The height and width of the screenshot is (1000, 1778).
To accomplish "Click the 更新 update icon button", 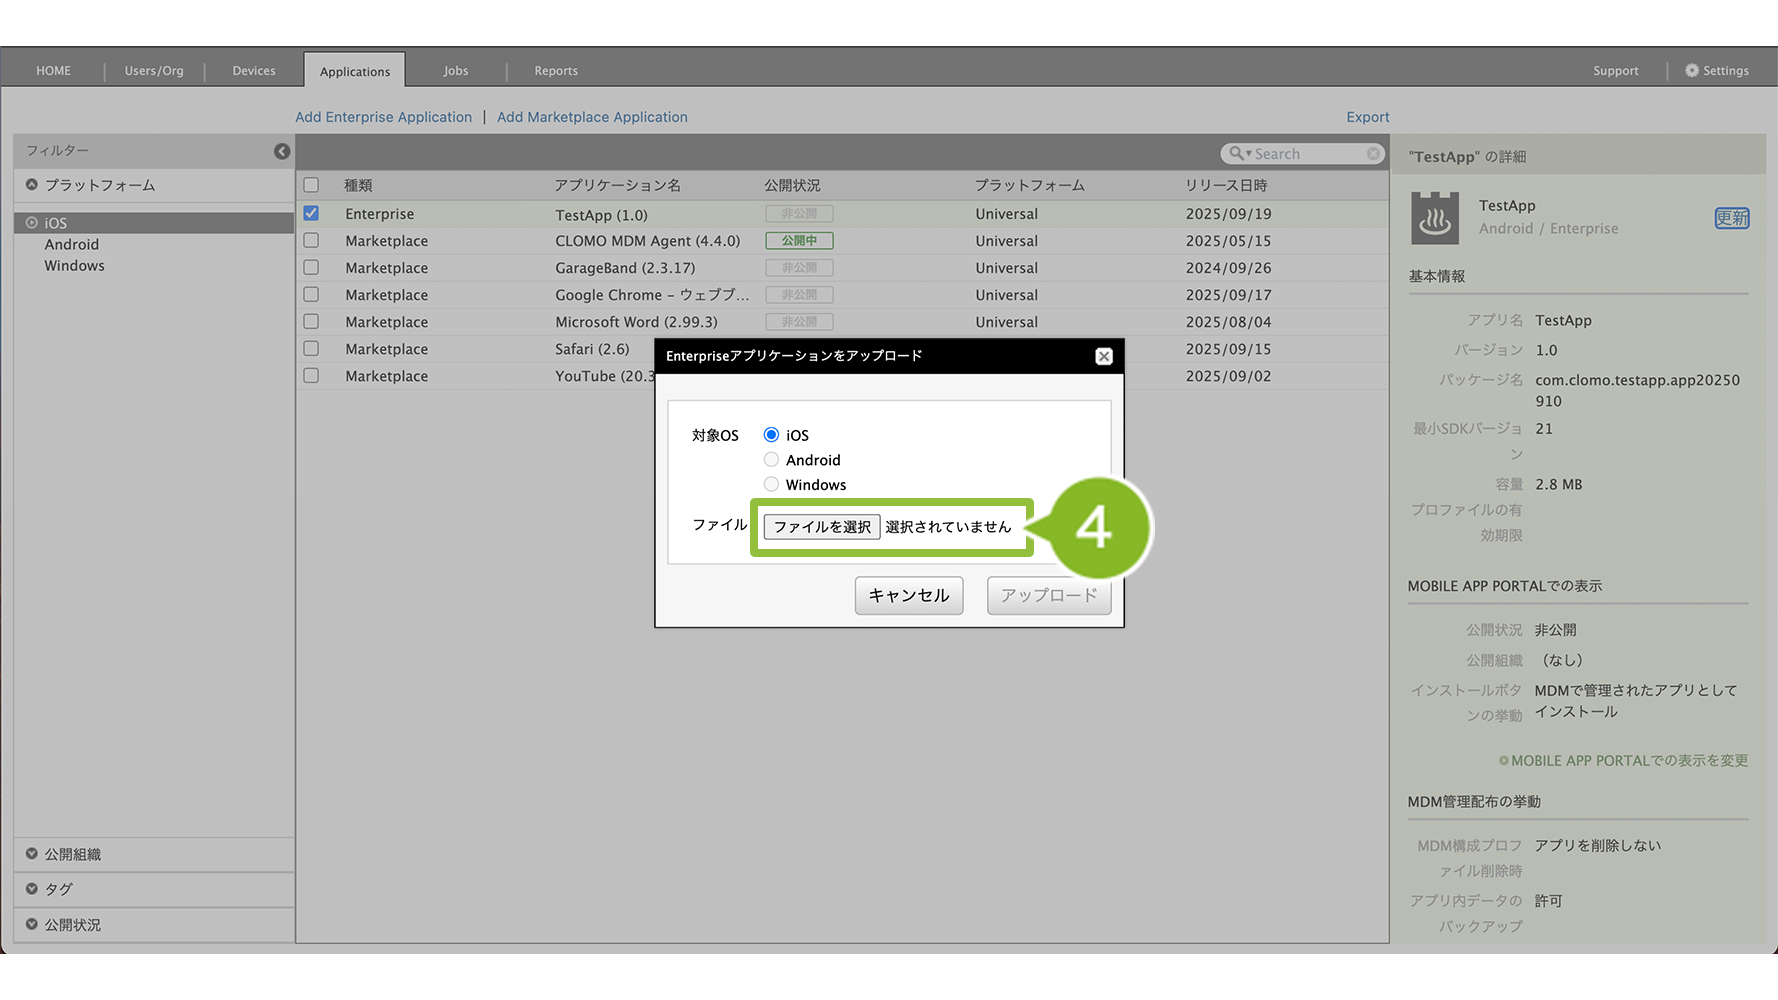I will 1731,218.
